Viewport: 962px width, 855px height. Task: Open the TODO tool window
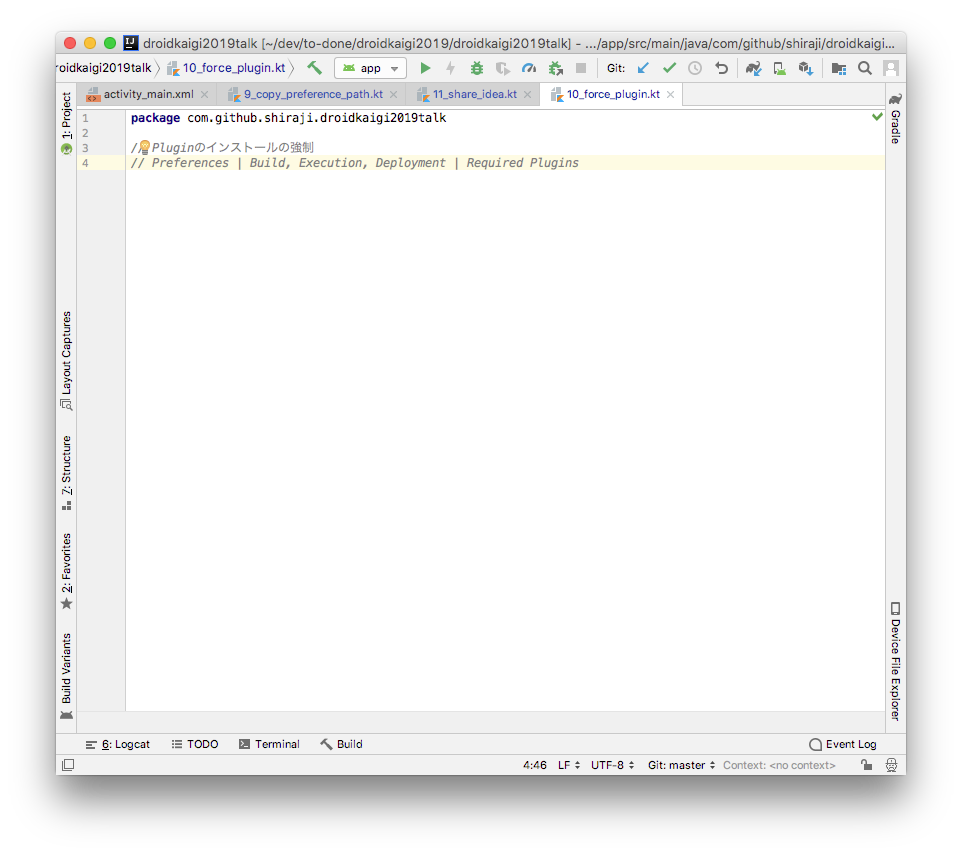(195, 744)
